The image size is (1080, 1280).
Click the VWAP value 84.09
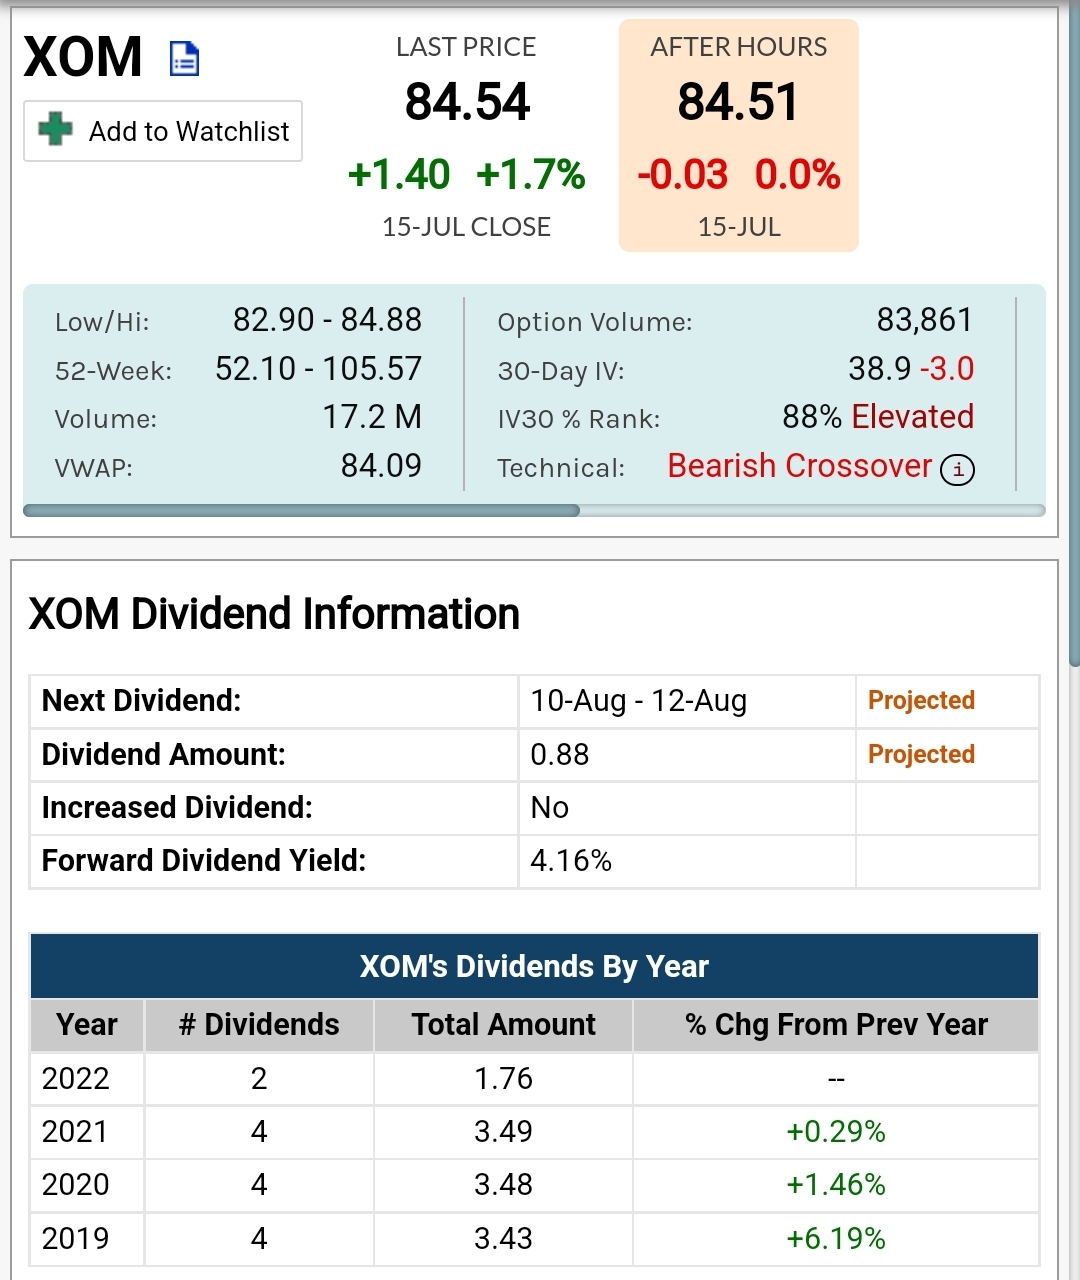381,466
